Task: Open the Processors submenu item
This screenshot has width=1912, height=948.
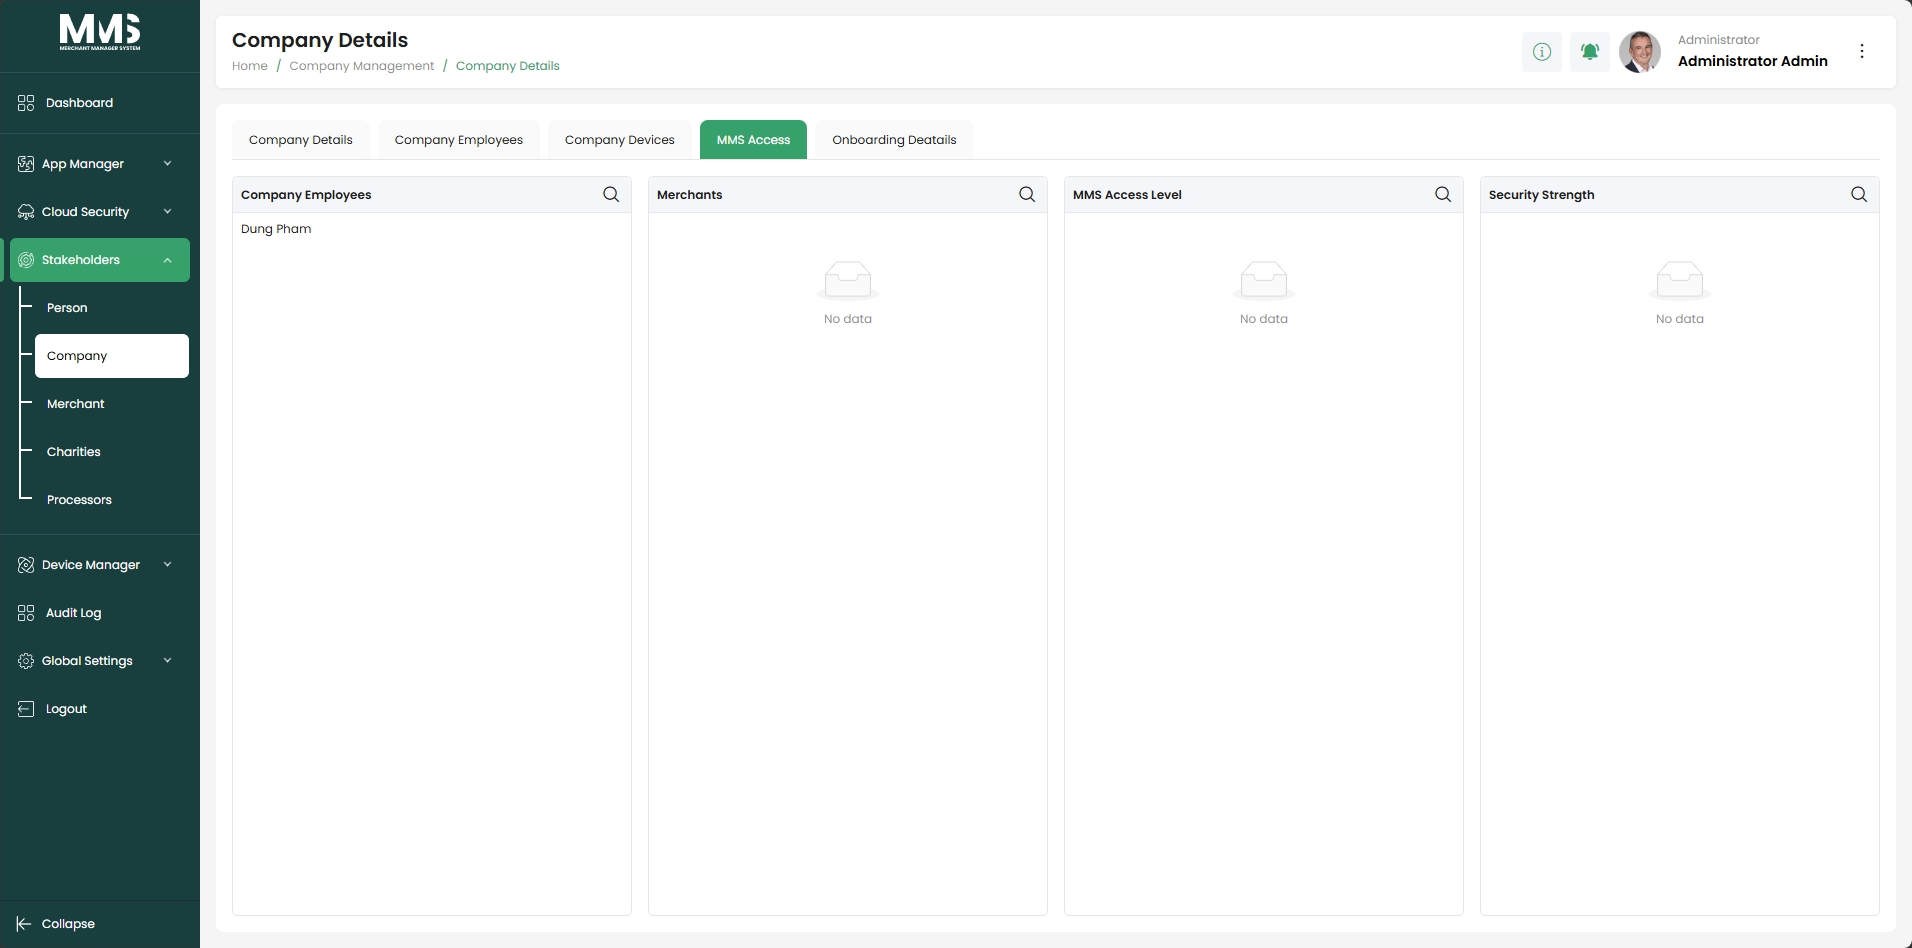Action: [79, 500]
